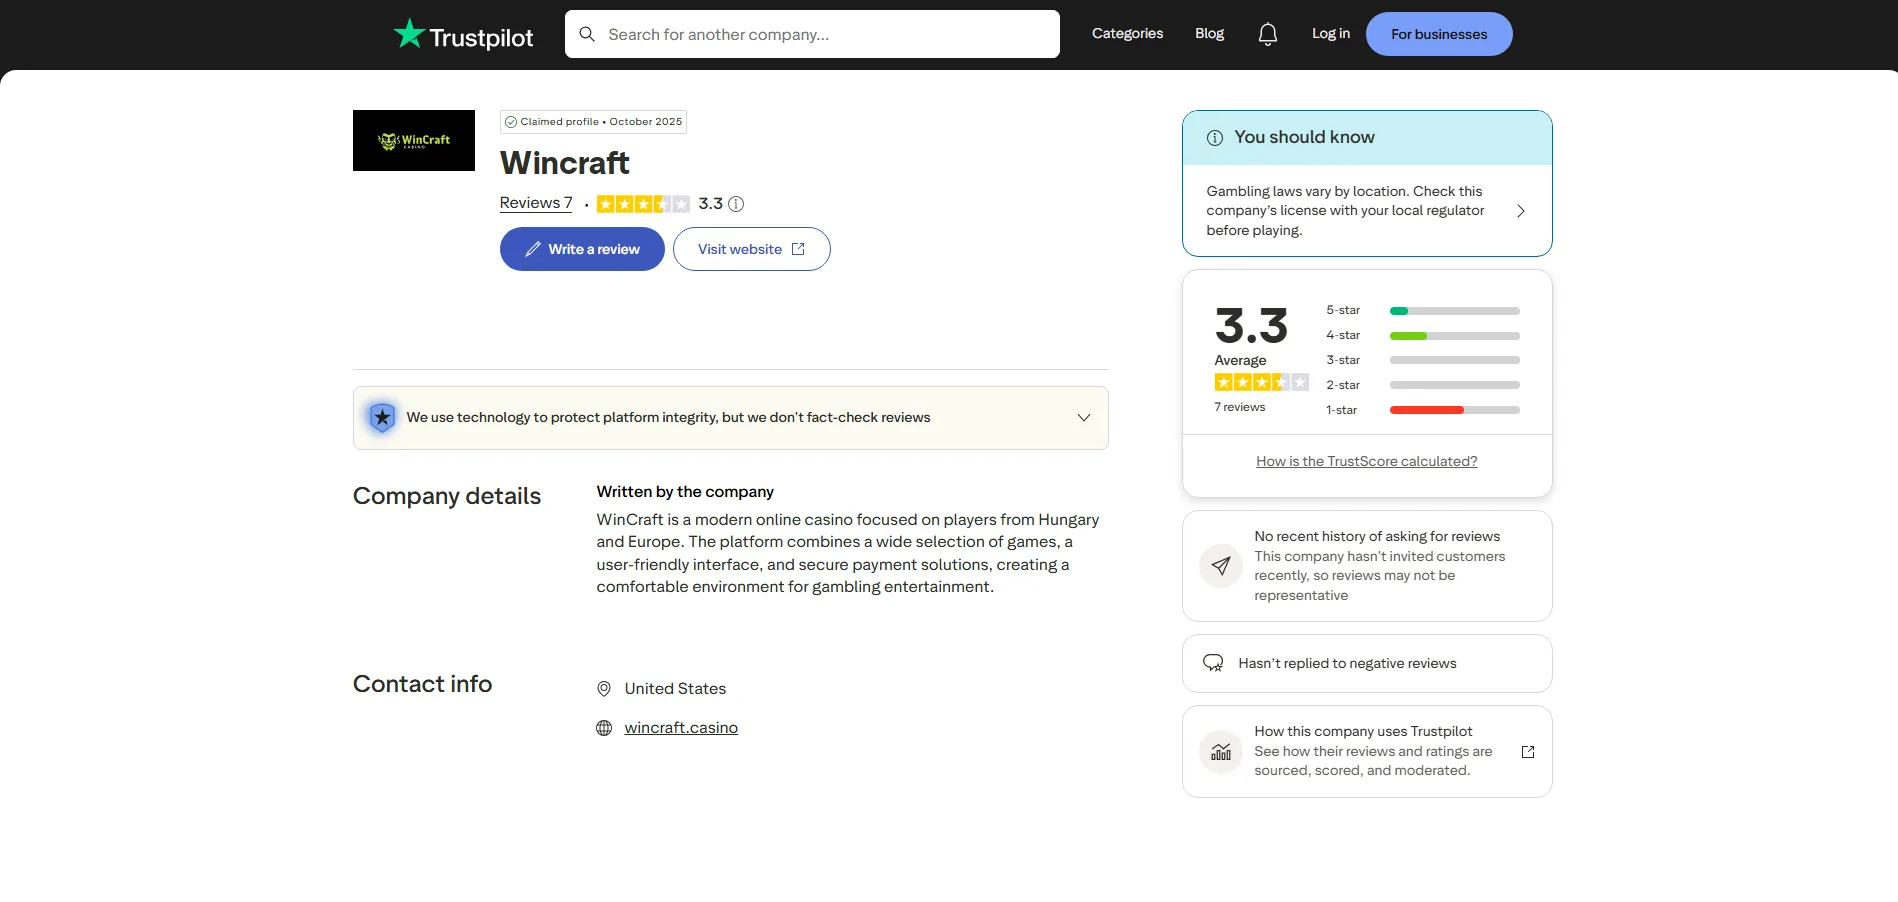Select the 2-star rating row
1898x902 pixels.
(1423, 385)
